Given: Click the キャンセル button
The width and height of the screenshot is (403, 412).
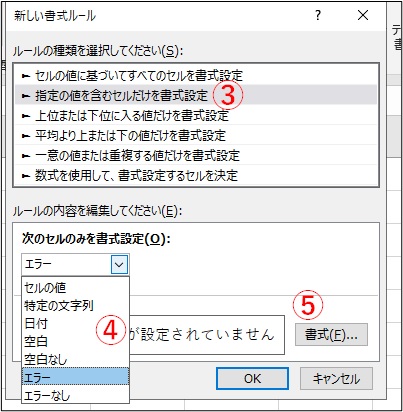Looking at the screenshot, I should click(336, 378).
